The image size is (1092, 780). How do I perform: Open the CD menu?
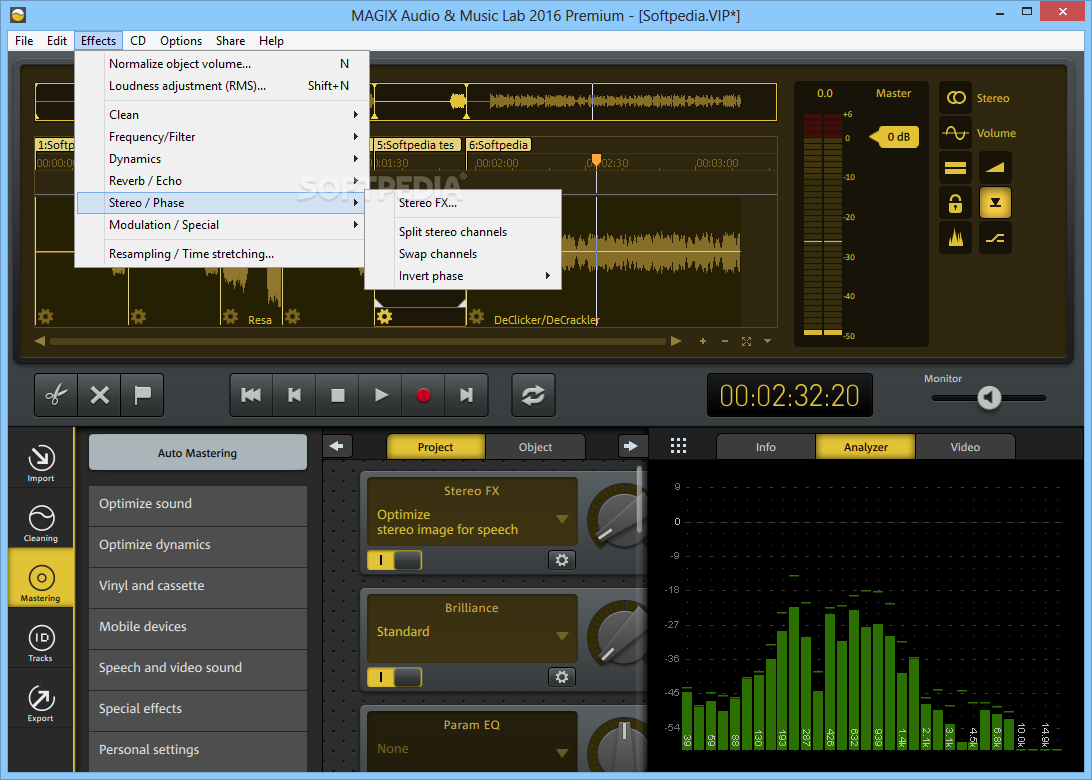click(x=138, y=40)
